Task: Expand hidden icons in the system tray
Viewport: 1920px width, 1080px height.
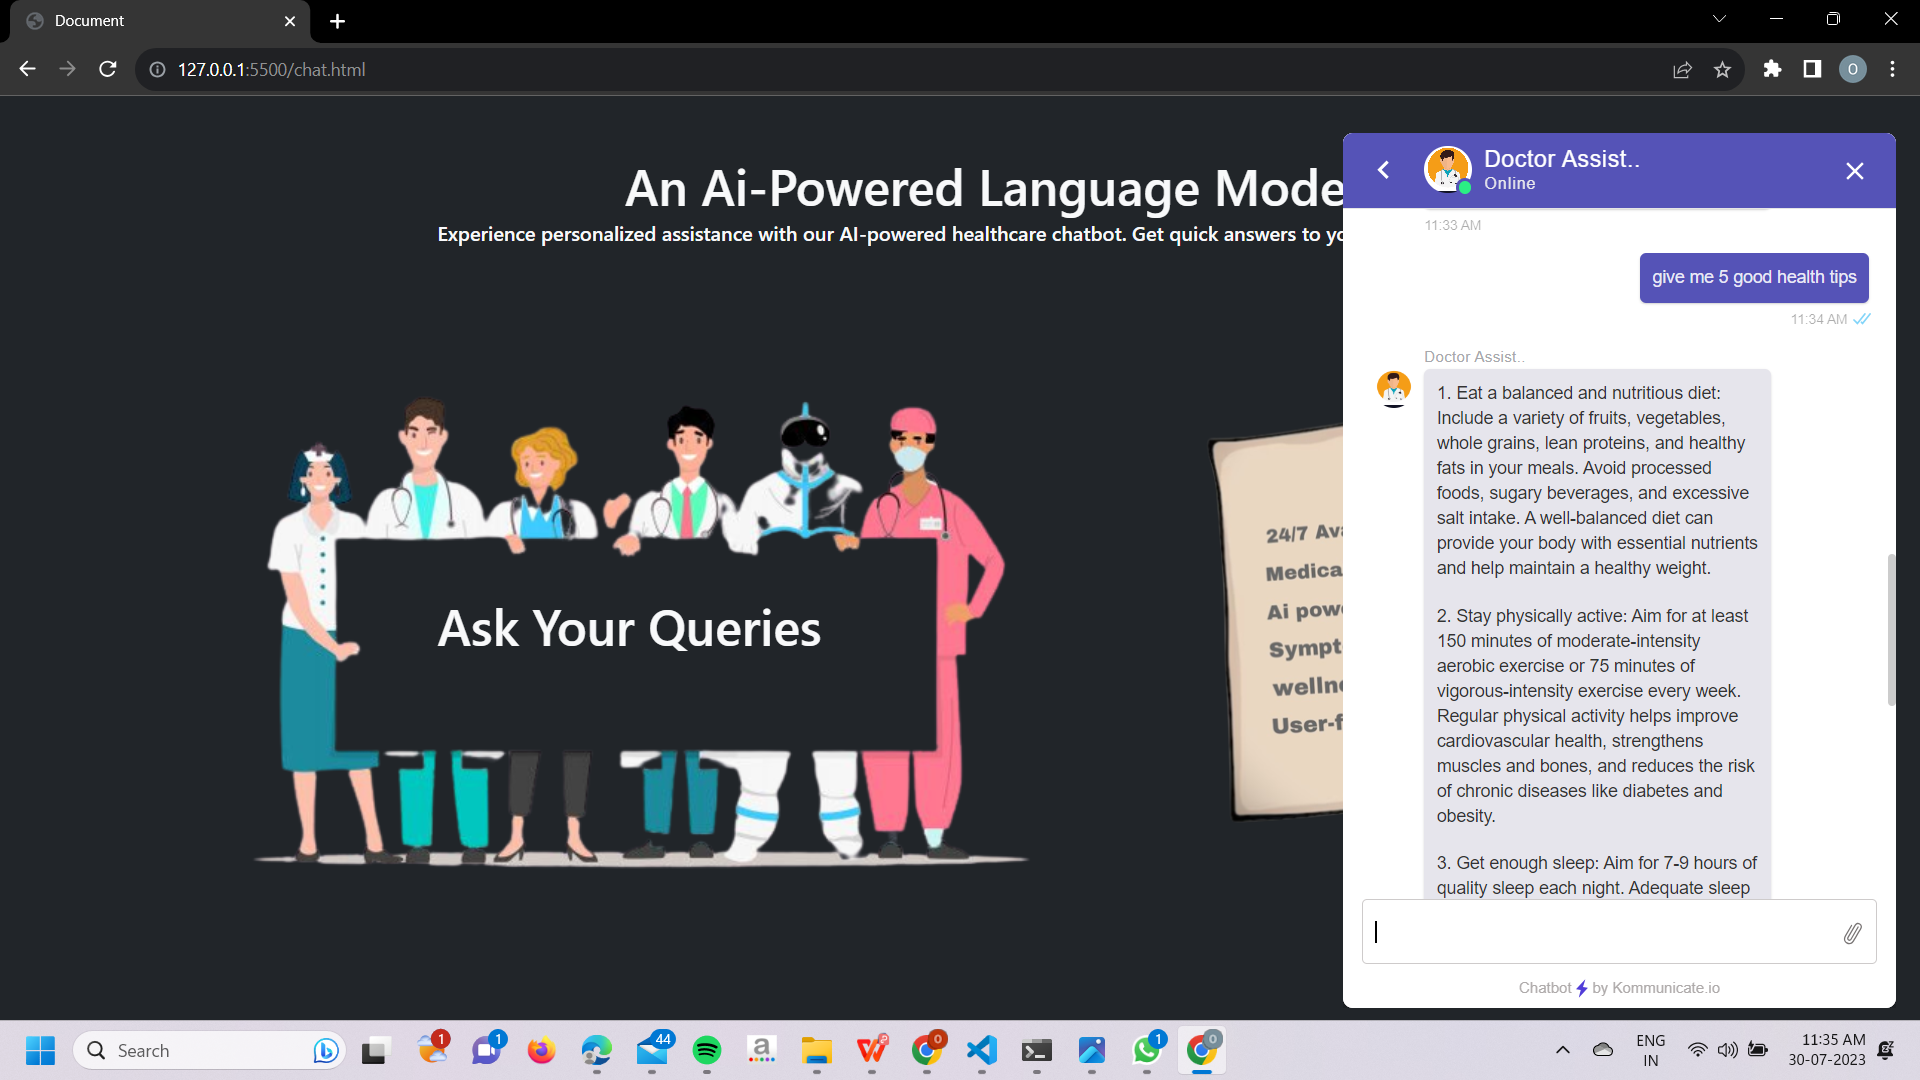Action: click(1563, 1050)
